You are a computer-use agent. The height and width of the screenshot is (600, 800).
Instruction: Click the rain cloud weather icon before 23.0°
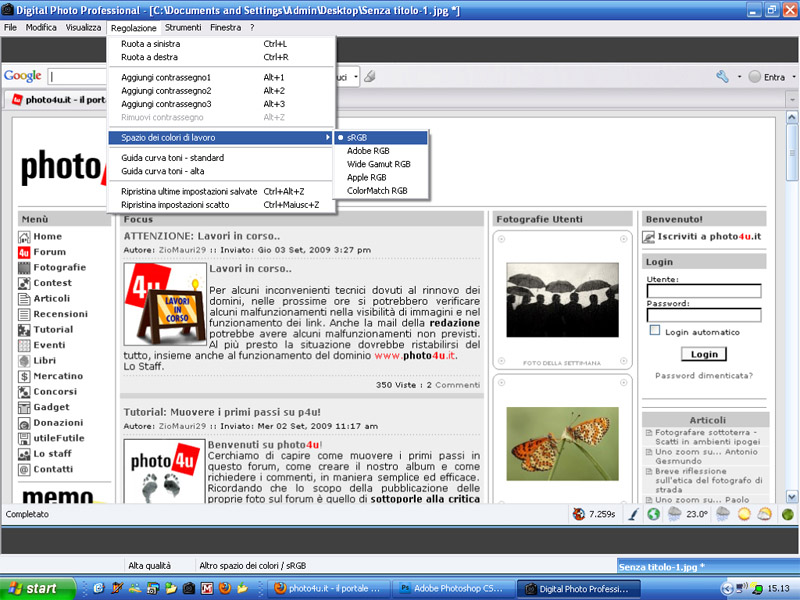pos(674,514)
